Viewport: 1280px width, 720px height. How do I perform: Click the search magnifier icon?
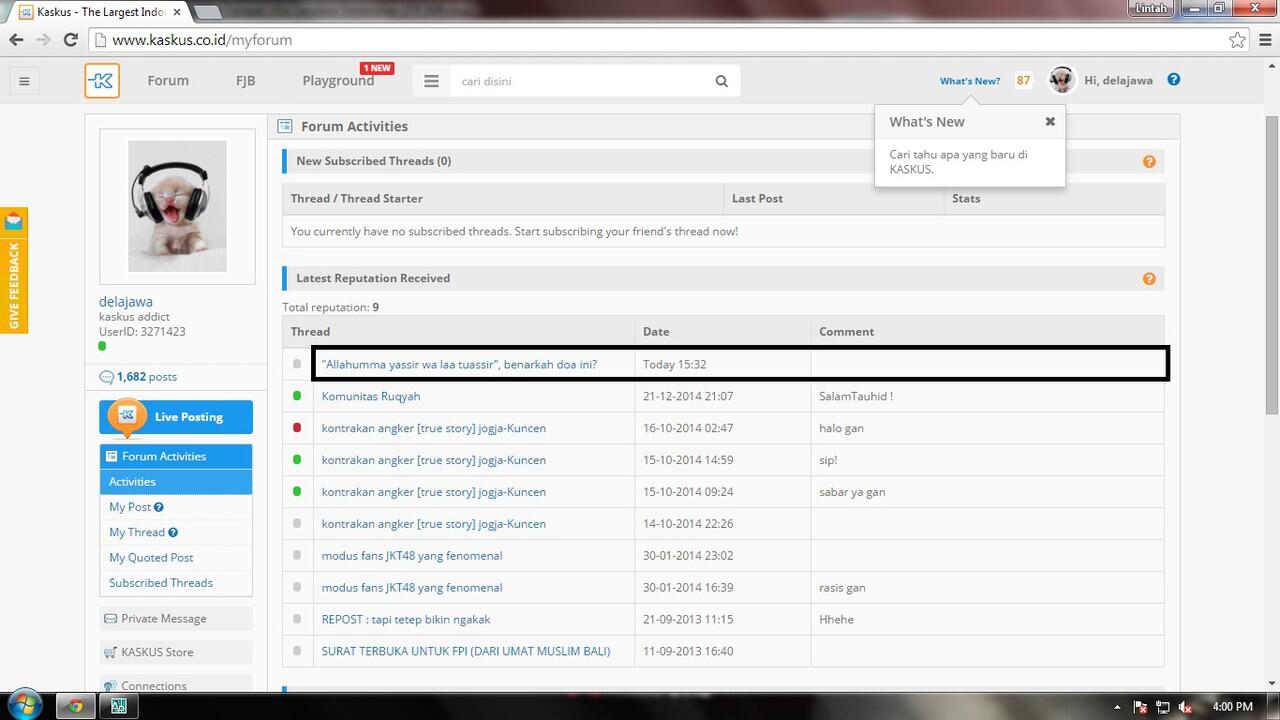coord(721,81)
